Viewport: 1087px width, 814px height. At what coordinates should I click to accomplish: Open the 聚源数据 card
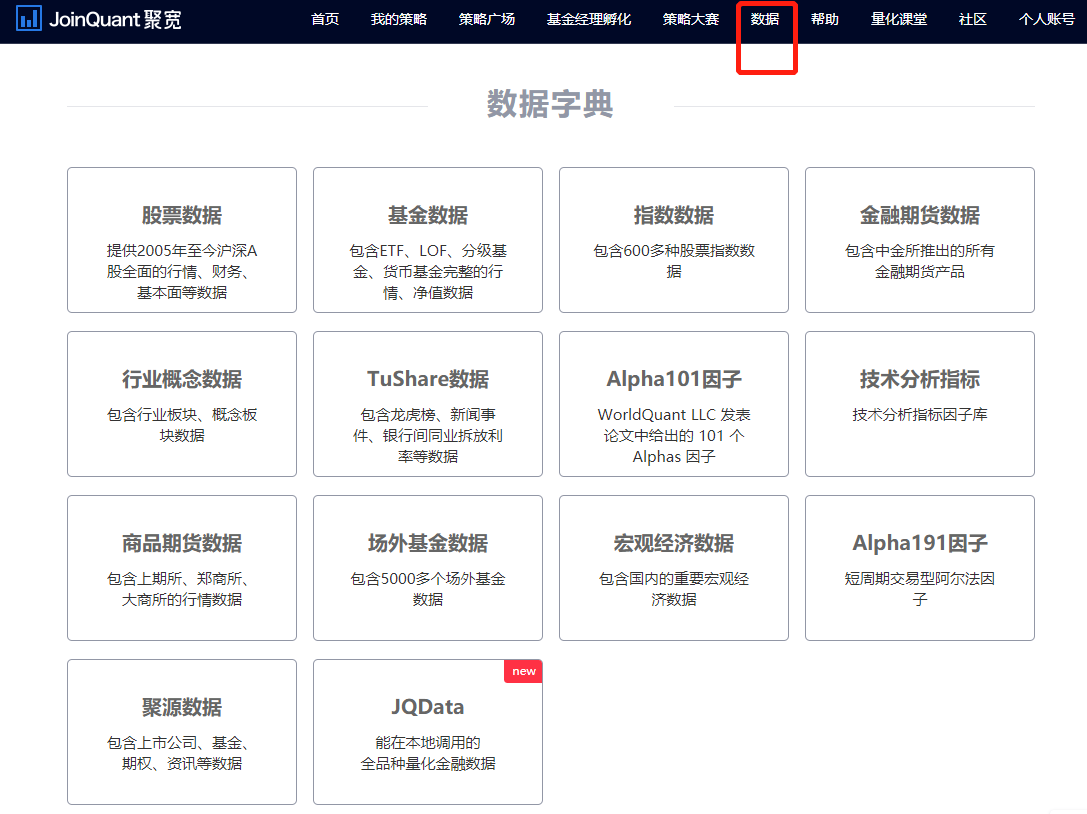point(182,732)
